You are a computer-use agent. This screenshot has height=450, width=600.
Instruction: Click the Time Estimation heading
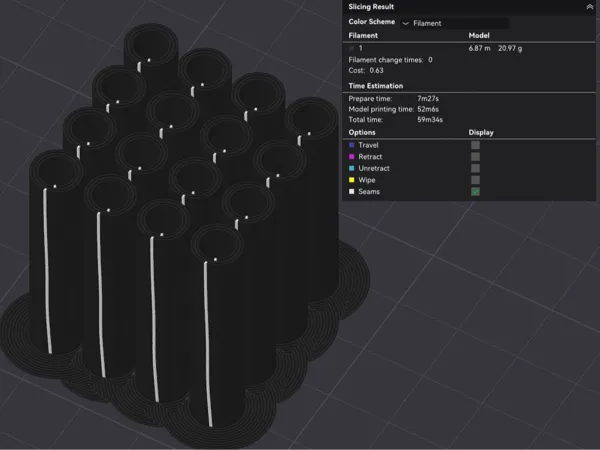(x=376, y=86)
